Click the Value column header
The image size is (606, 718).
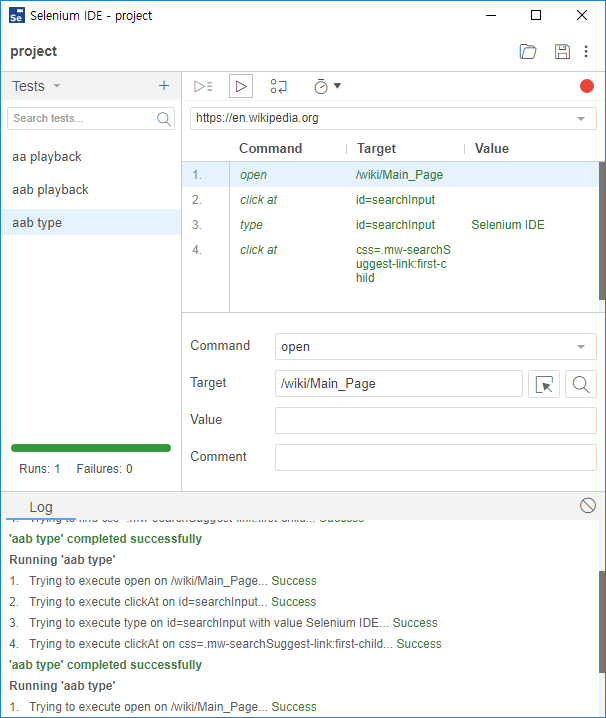pyautogui.click(x=491, y=148)
